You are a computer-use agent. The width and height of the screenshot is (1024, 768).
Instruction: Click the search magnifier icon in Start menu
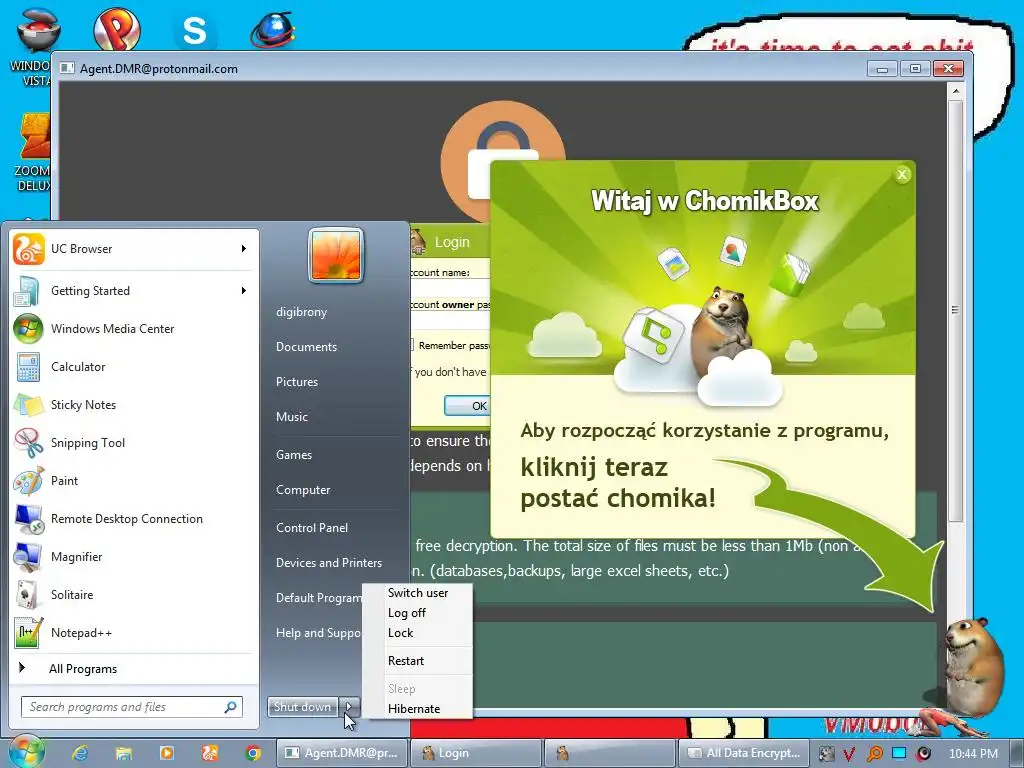[231, 707]
